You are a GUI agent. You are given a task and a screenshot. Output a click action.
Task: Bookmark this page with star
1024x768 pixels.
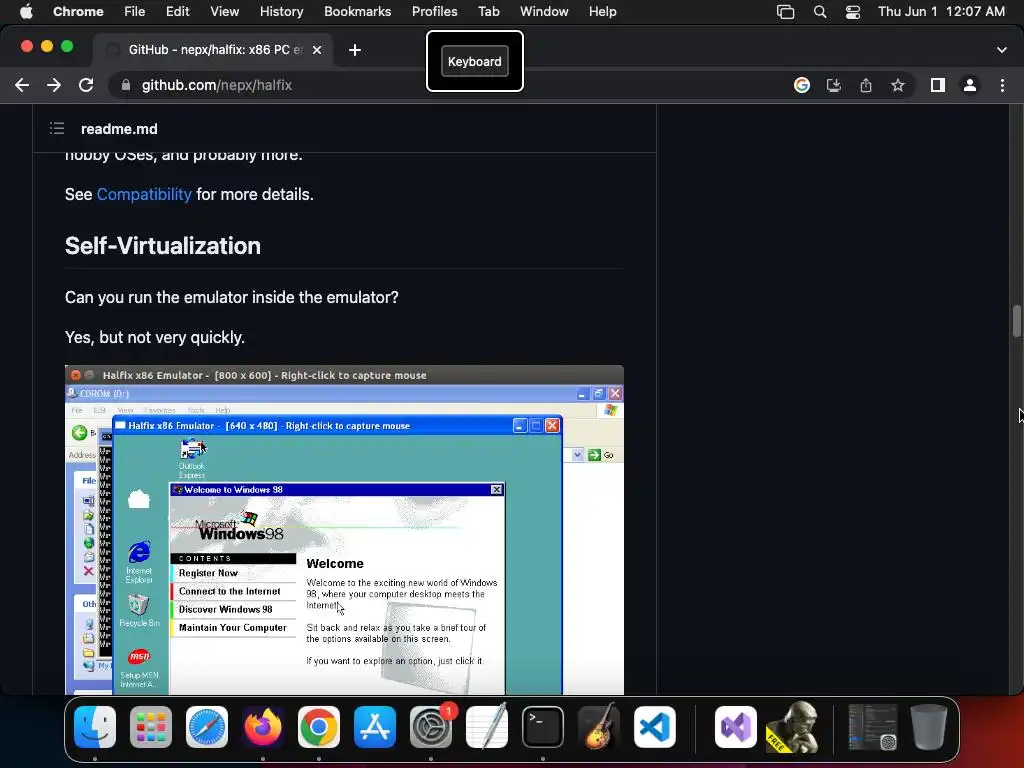898,85
